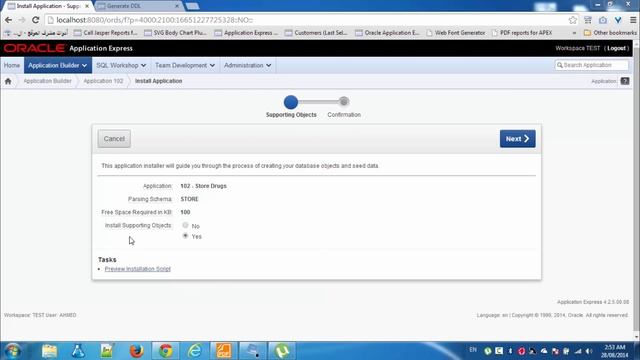Click the Supporting Objects wizard step circle
640x360 pixels.
[x=291, y=102]
